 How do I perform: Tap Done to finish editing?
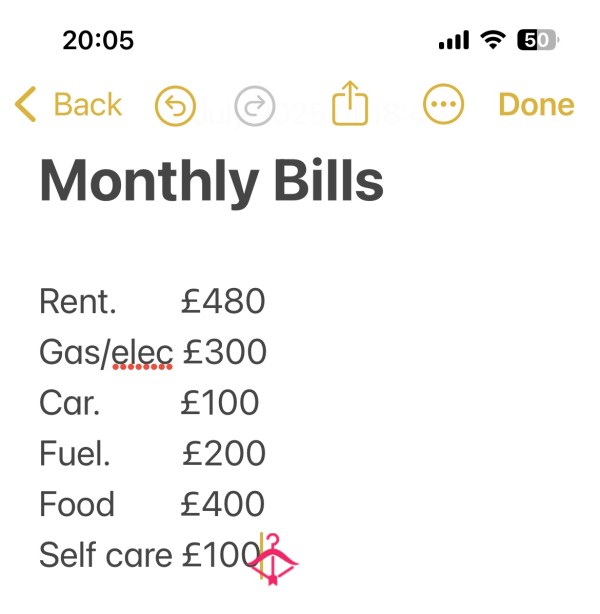pyautogui.click(x=537, y=105)
